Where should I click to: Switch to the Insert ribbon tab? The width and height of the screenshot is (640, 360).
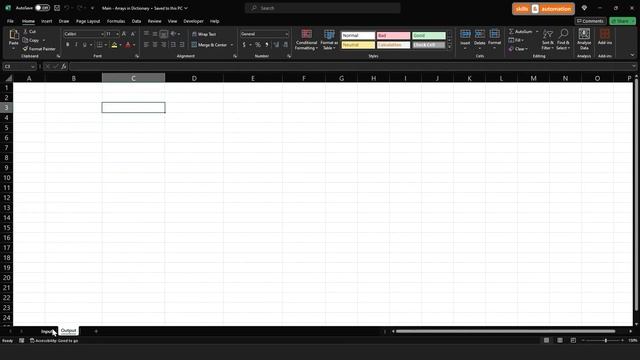tap(47, 21)
